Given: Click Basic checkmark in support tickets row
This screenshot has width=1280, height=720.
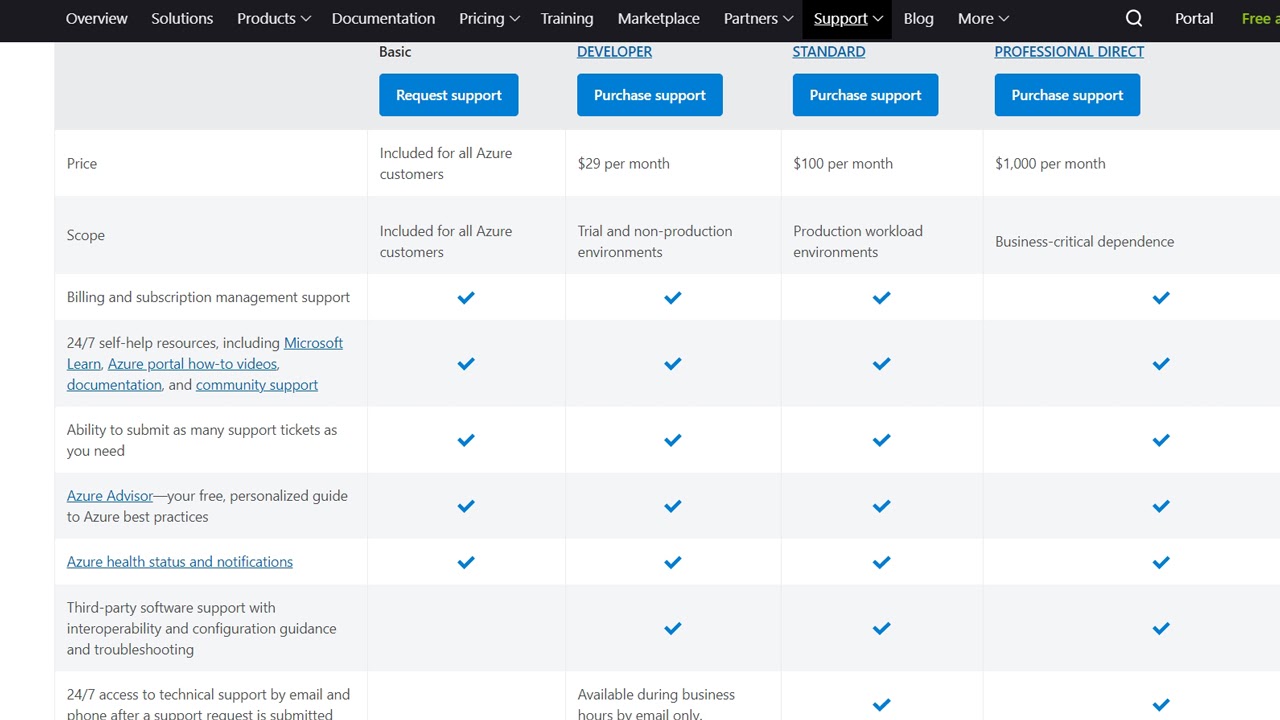Looking at the screenshot, I should 466,439.
